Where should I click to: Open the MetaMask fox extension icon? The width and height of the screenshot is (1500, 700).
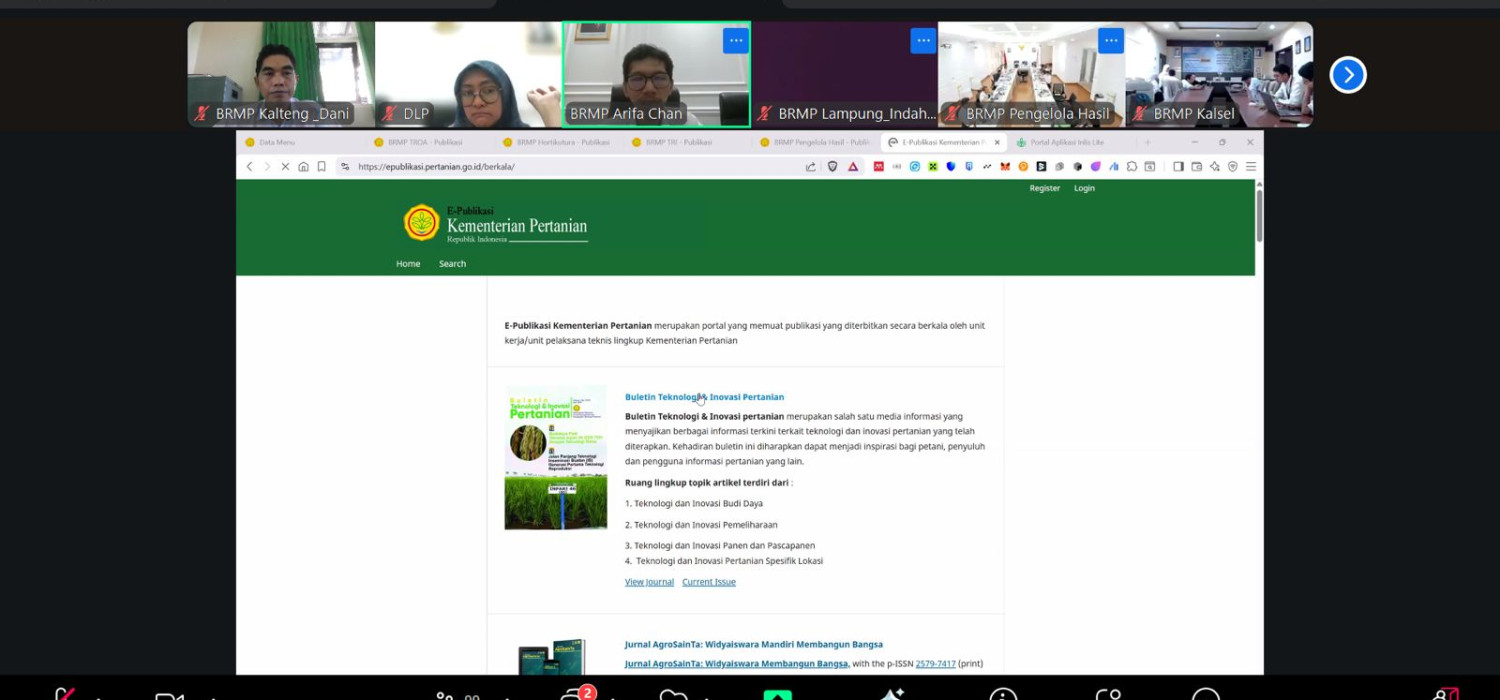[1006, 167]
